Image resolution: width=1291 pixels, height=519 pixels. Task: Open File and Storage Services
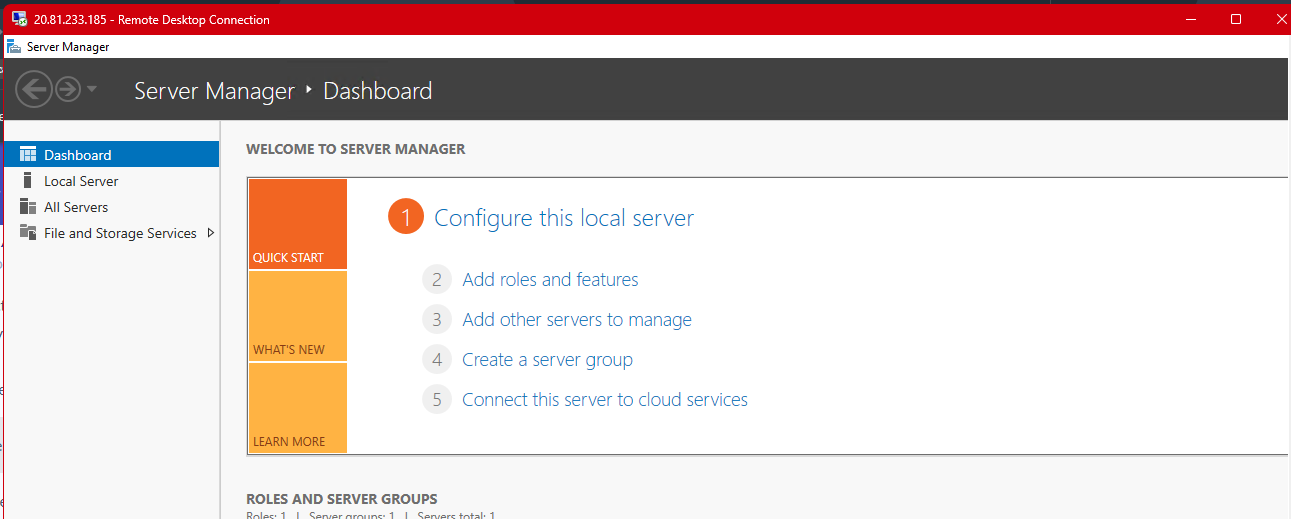(111, 233)
